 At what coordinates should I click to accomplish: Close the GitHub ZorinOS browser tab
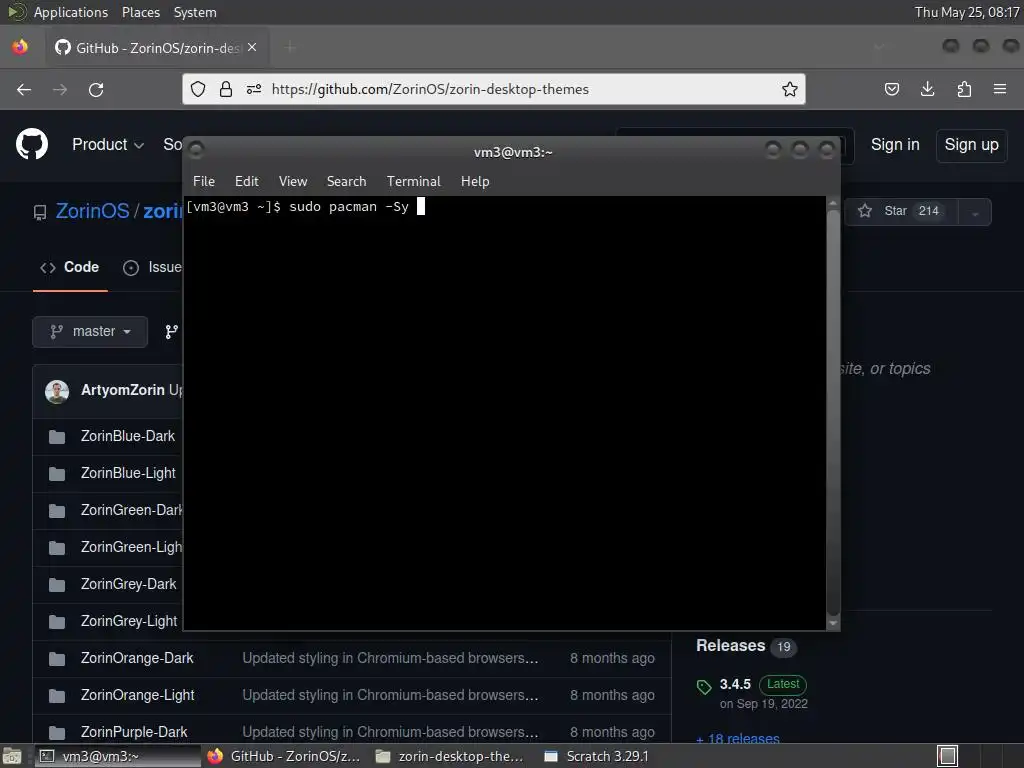pos(252,48)
